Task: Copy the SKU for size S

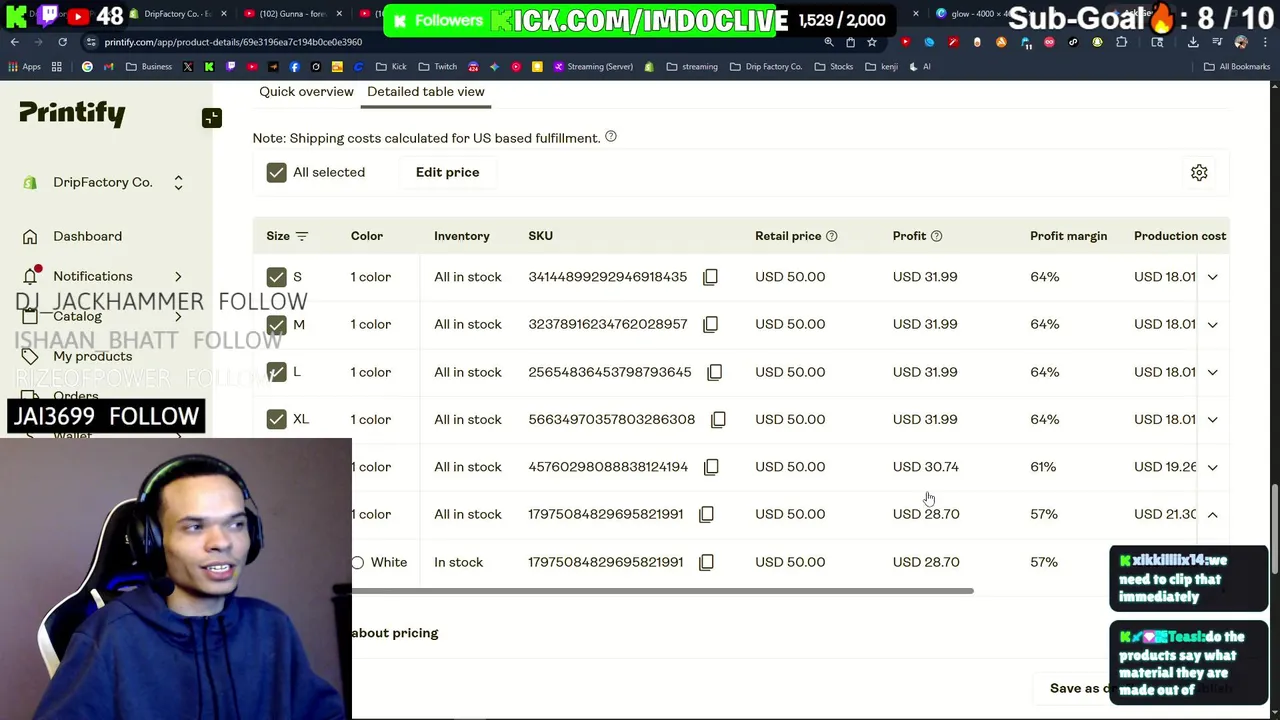Action: pos(710,277)
